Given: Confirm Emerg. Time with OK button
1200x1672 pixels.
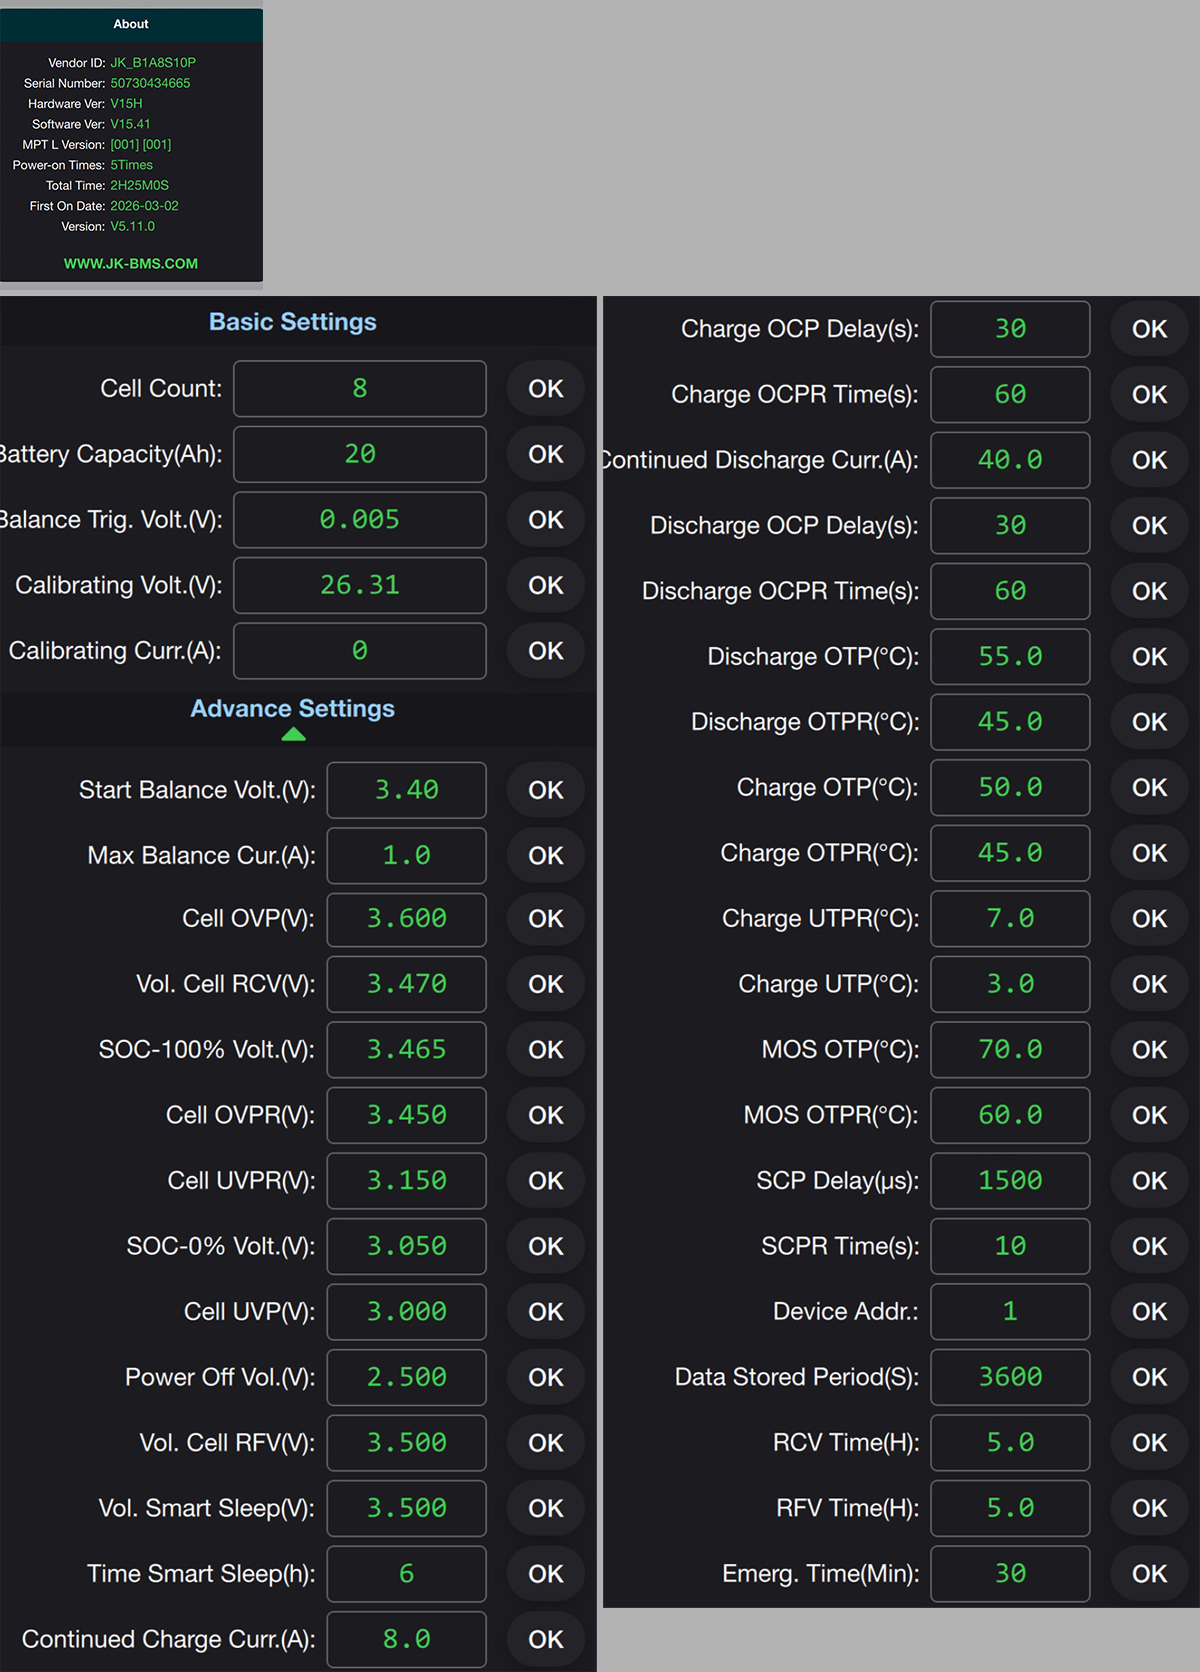Looking at the screenshot, I should (x=1149, y=1574).
